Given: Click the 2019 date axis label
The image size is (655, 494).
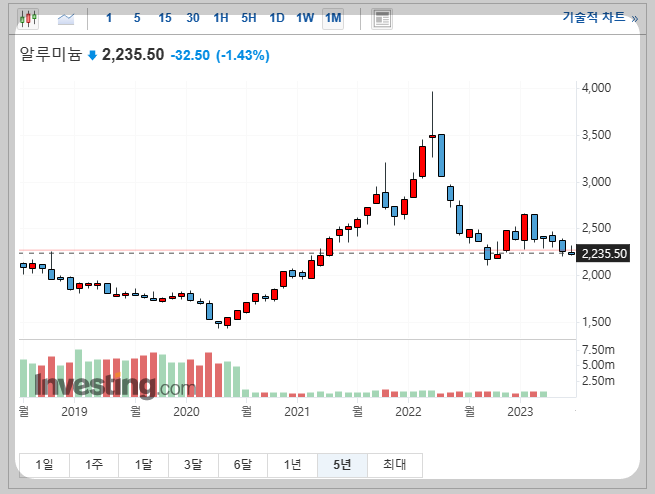Looking at the screenshot, I should coord(74,412).
